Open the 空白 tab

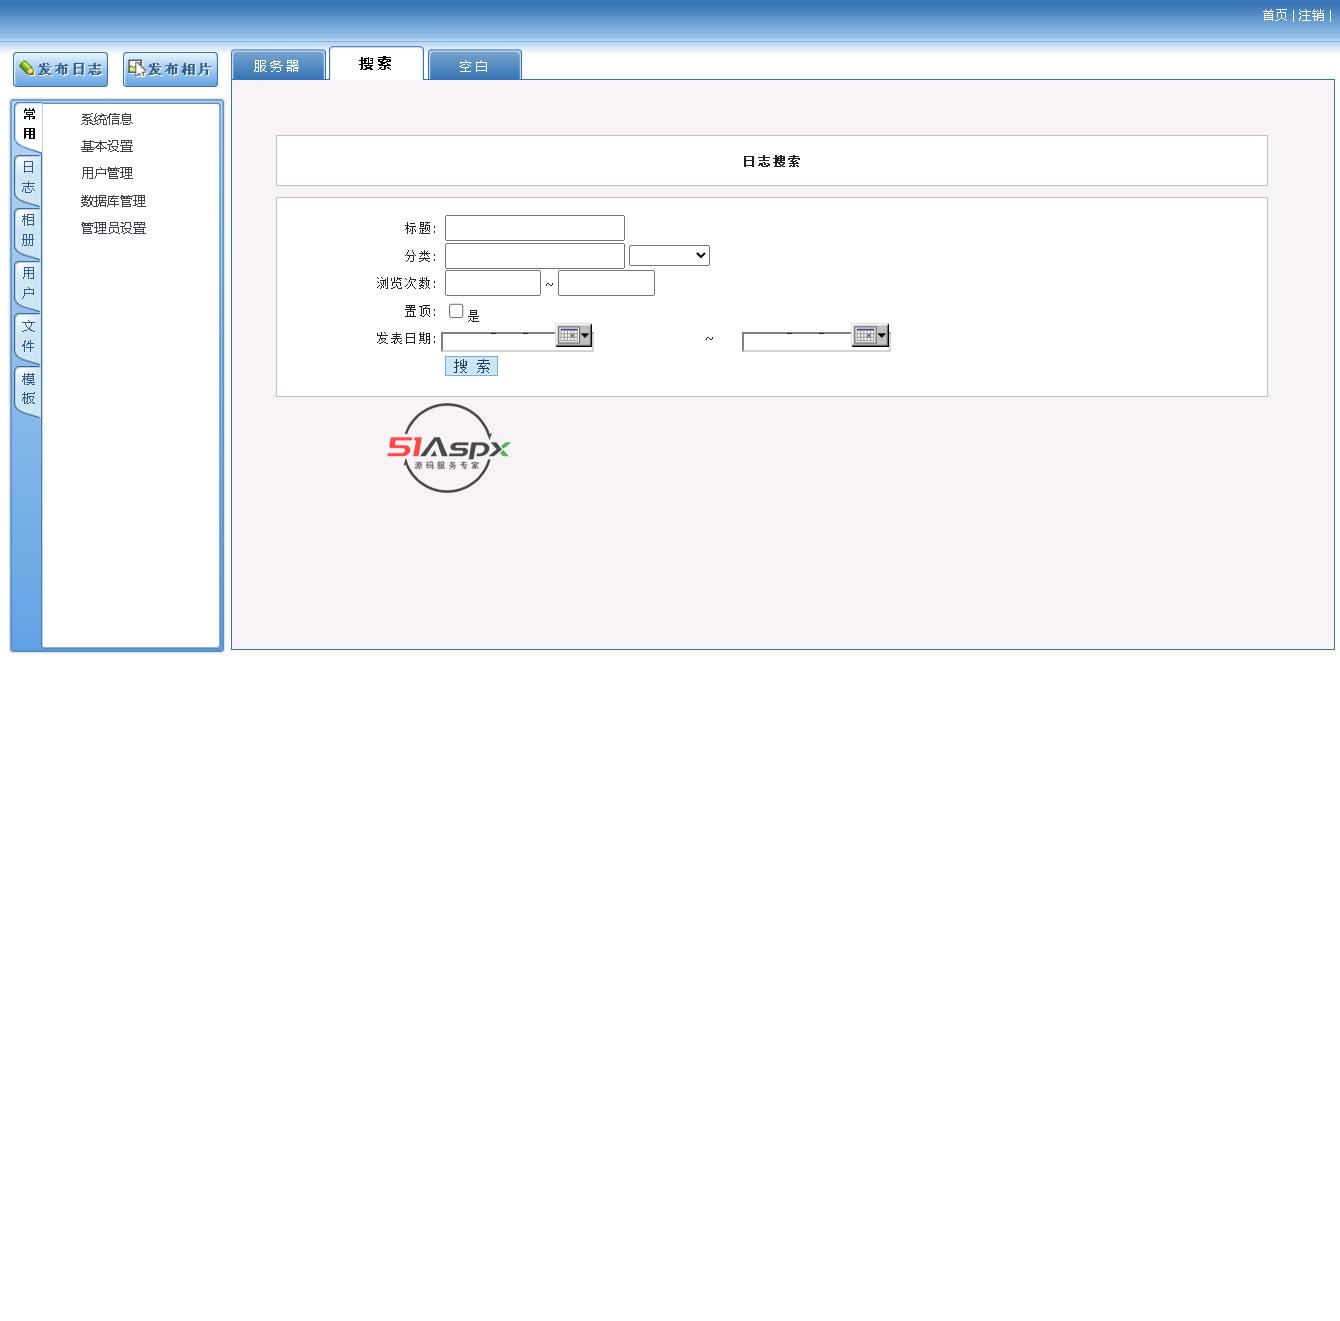[x=474, y=66]
